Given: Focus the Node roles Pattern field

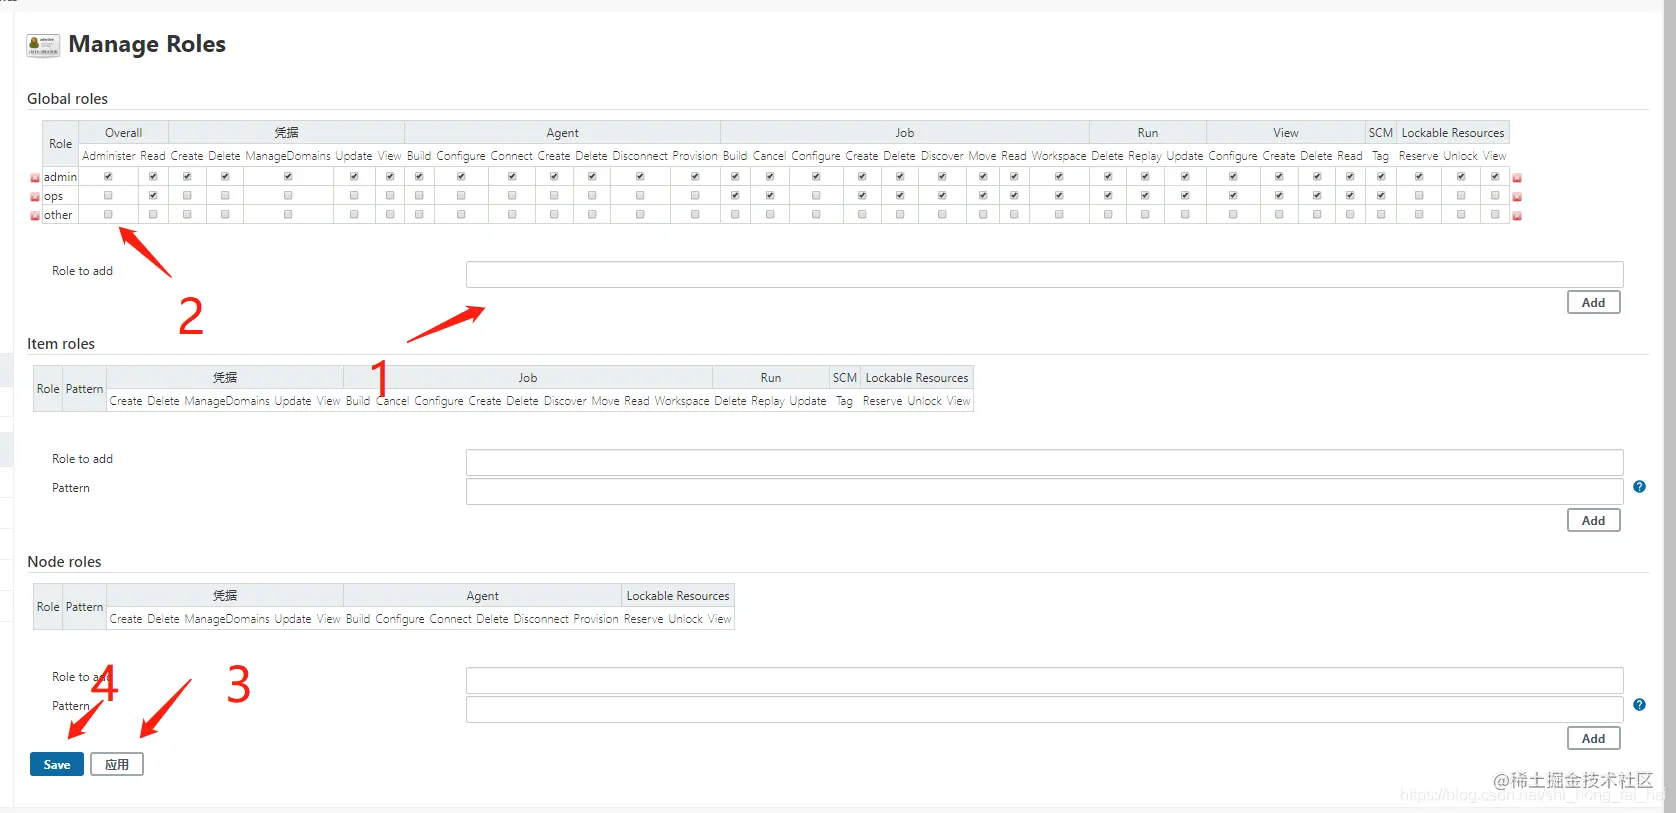Looking at the screenshot, I should 1044,709.
